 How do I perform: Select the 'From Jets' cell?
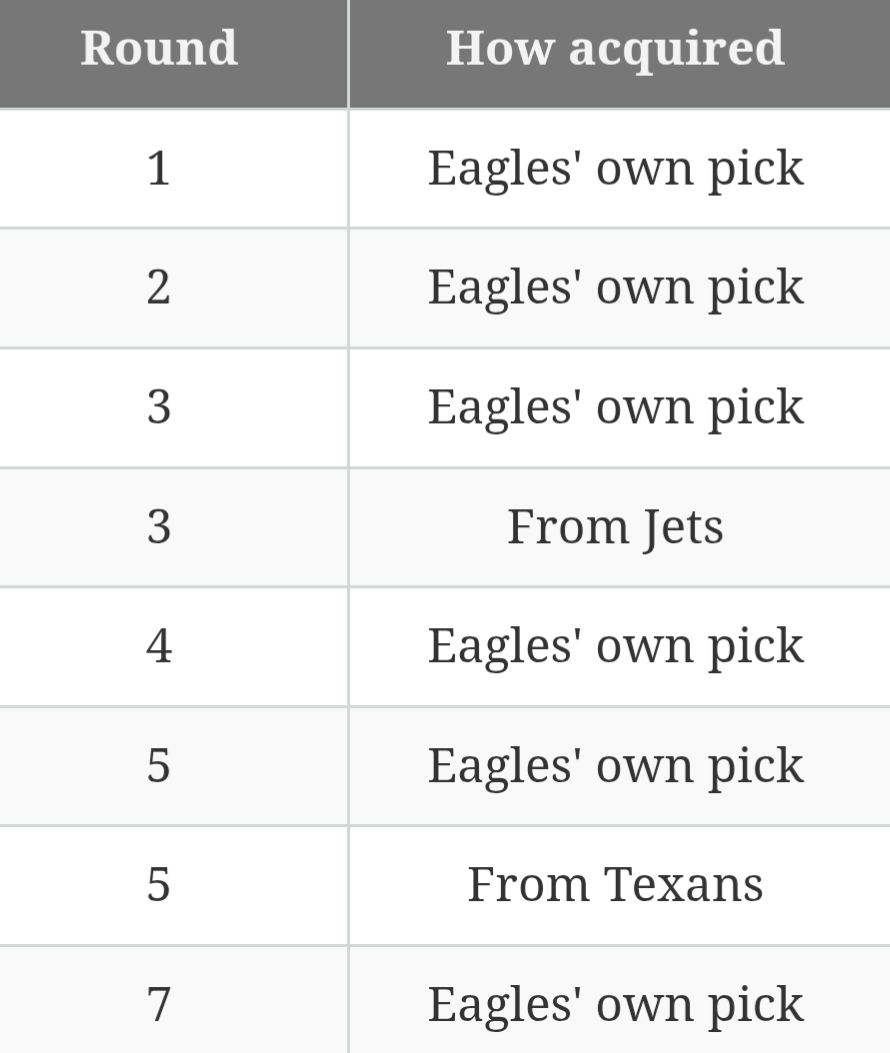click(615, 526)
